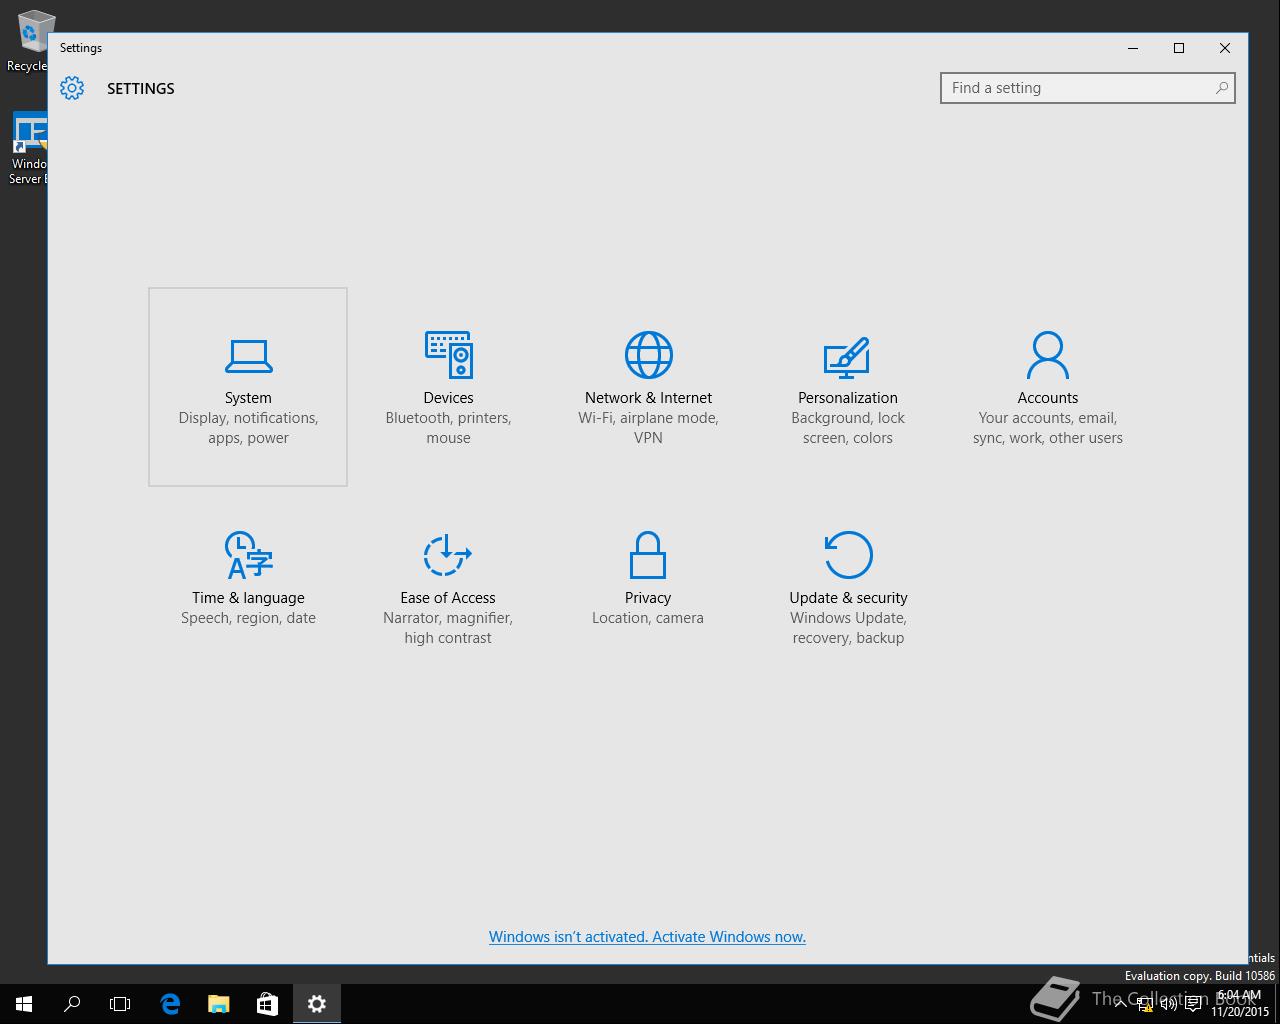
Task: Open the Store from the taskbar
Action: 267,1004
